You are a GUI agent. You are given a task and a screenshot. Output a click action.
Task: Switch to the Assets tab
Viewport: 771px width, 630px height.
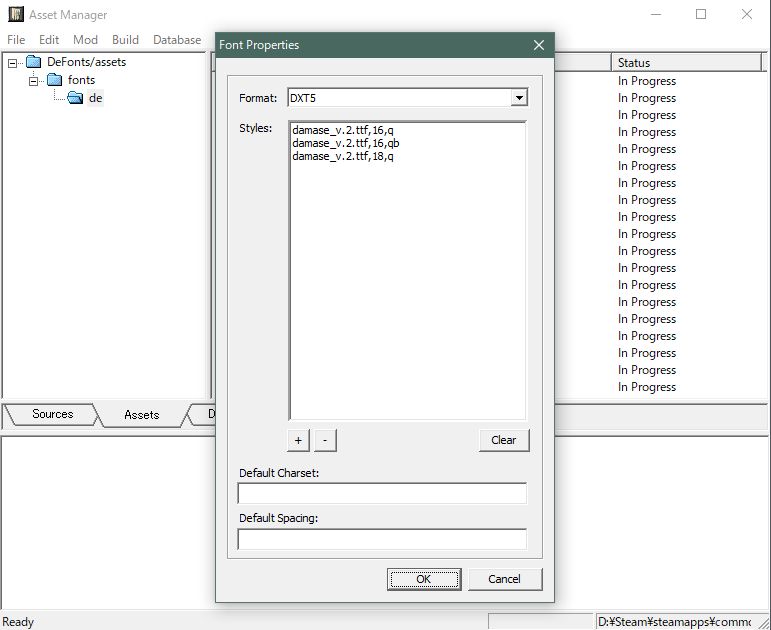coord(141,414)
